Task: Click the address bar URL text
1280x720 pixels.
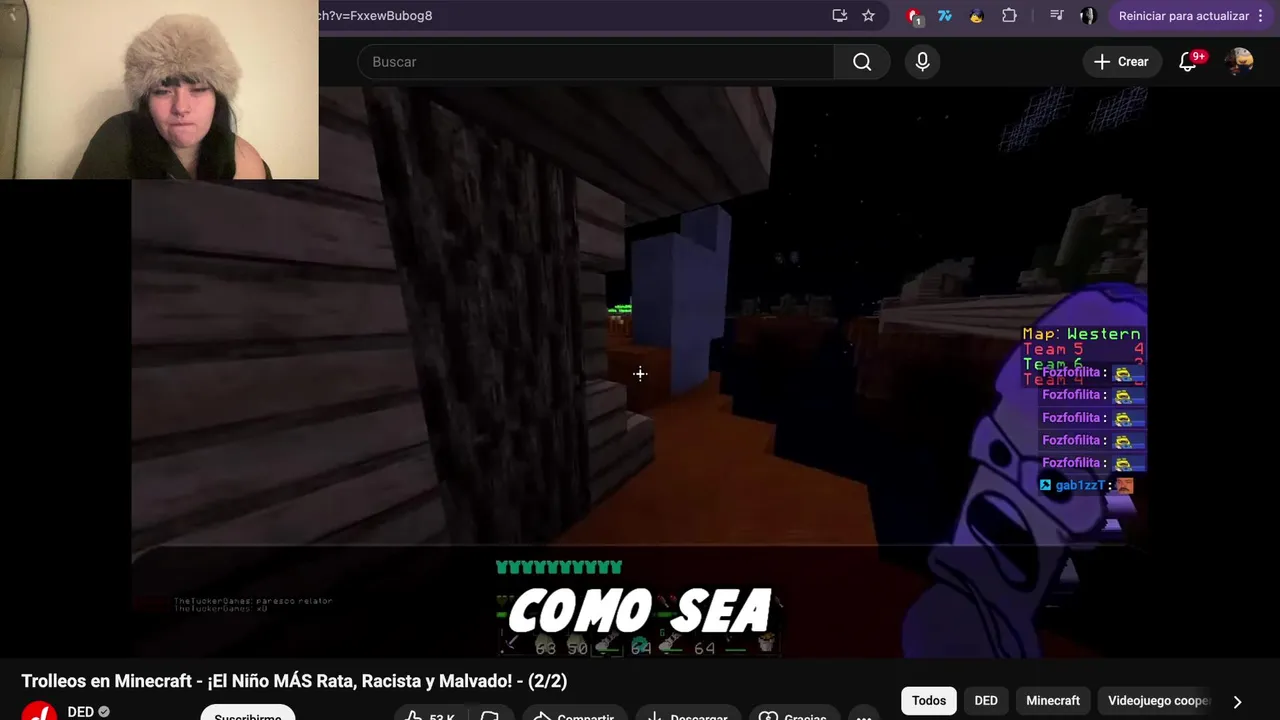Action: 376,16
